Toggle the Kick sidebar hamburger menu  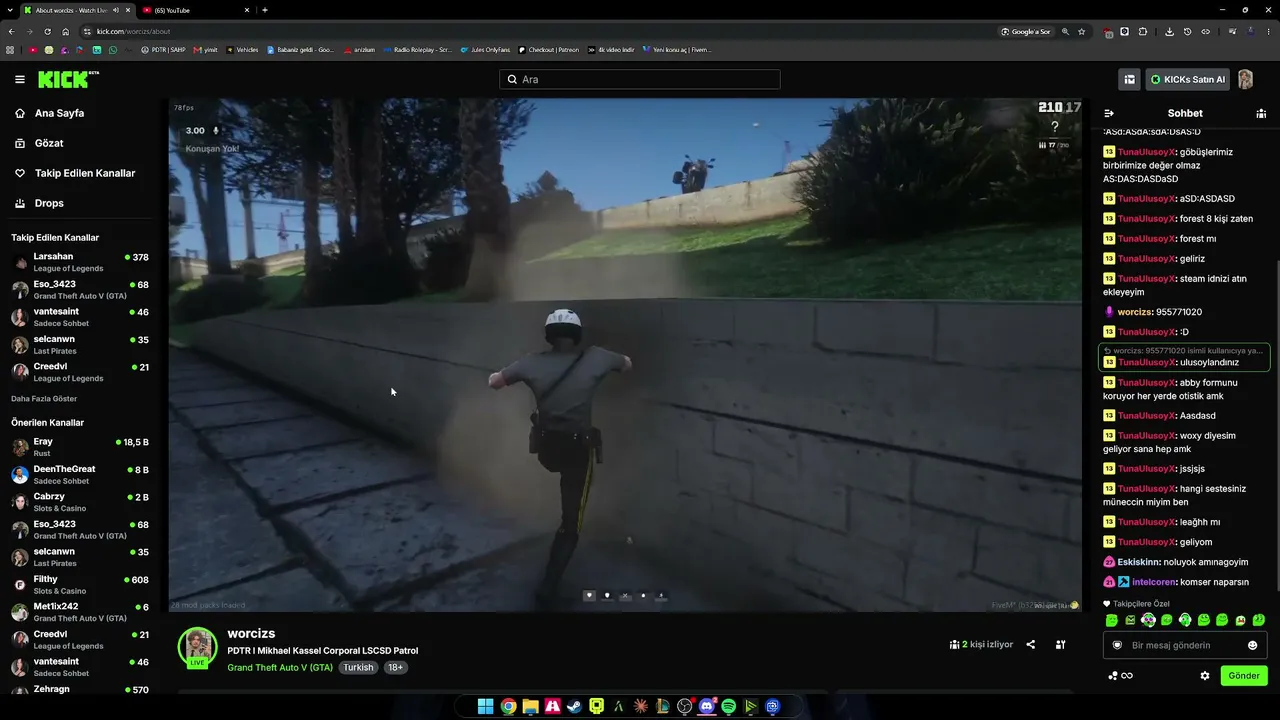20,79
